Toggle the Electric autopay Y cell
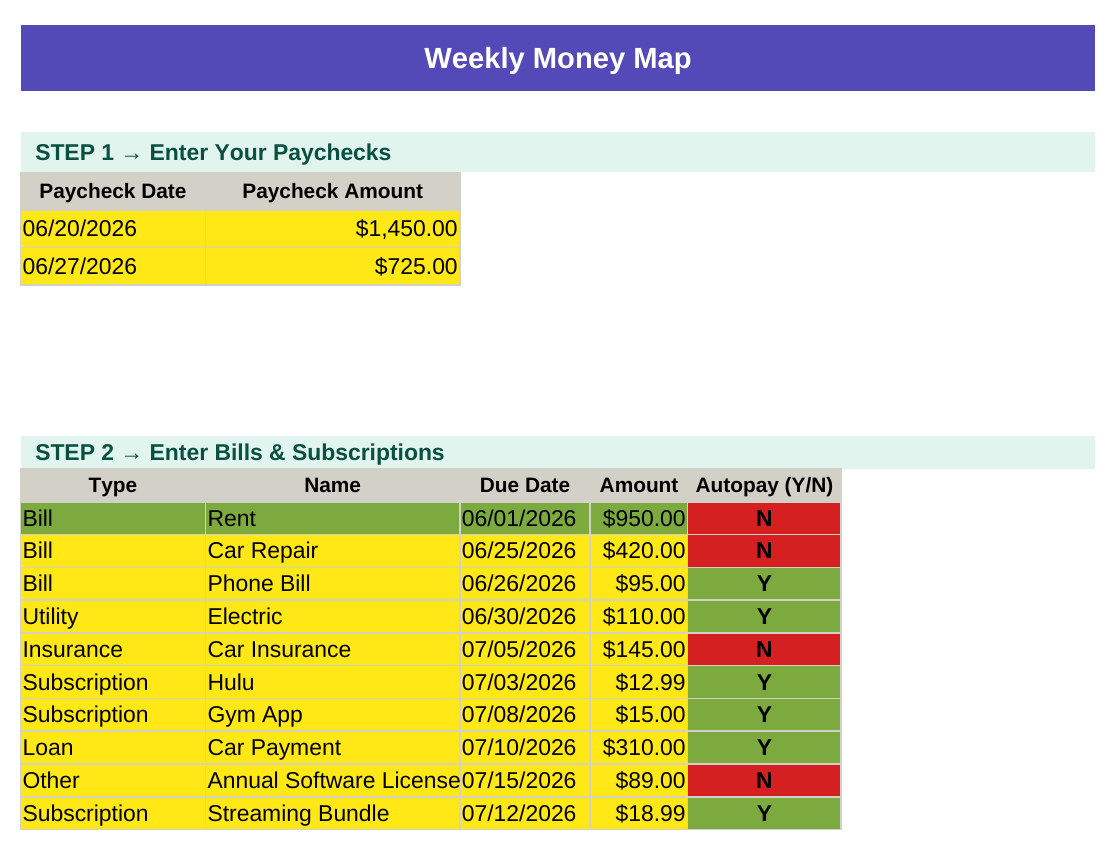 (764, 617)
